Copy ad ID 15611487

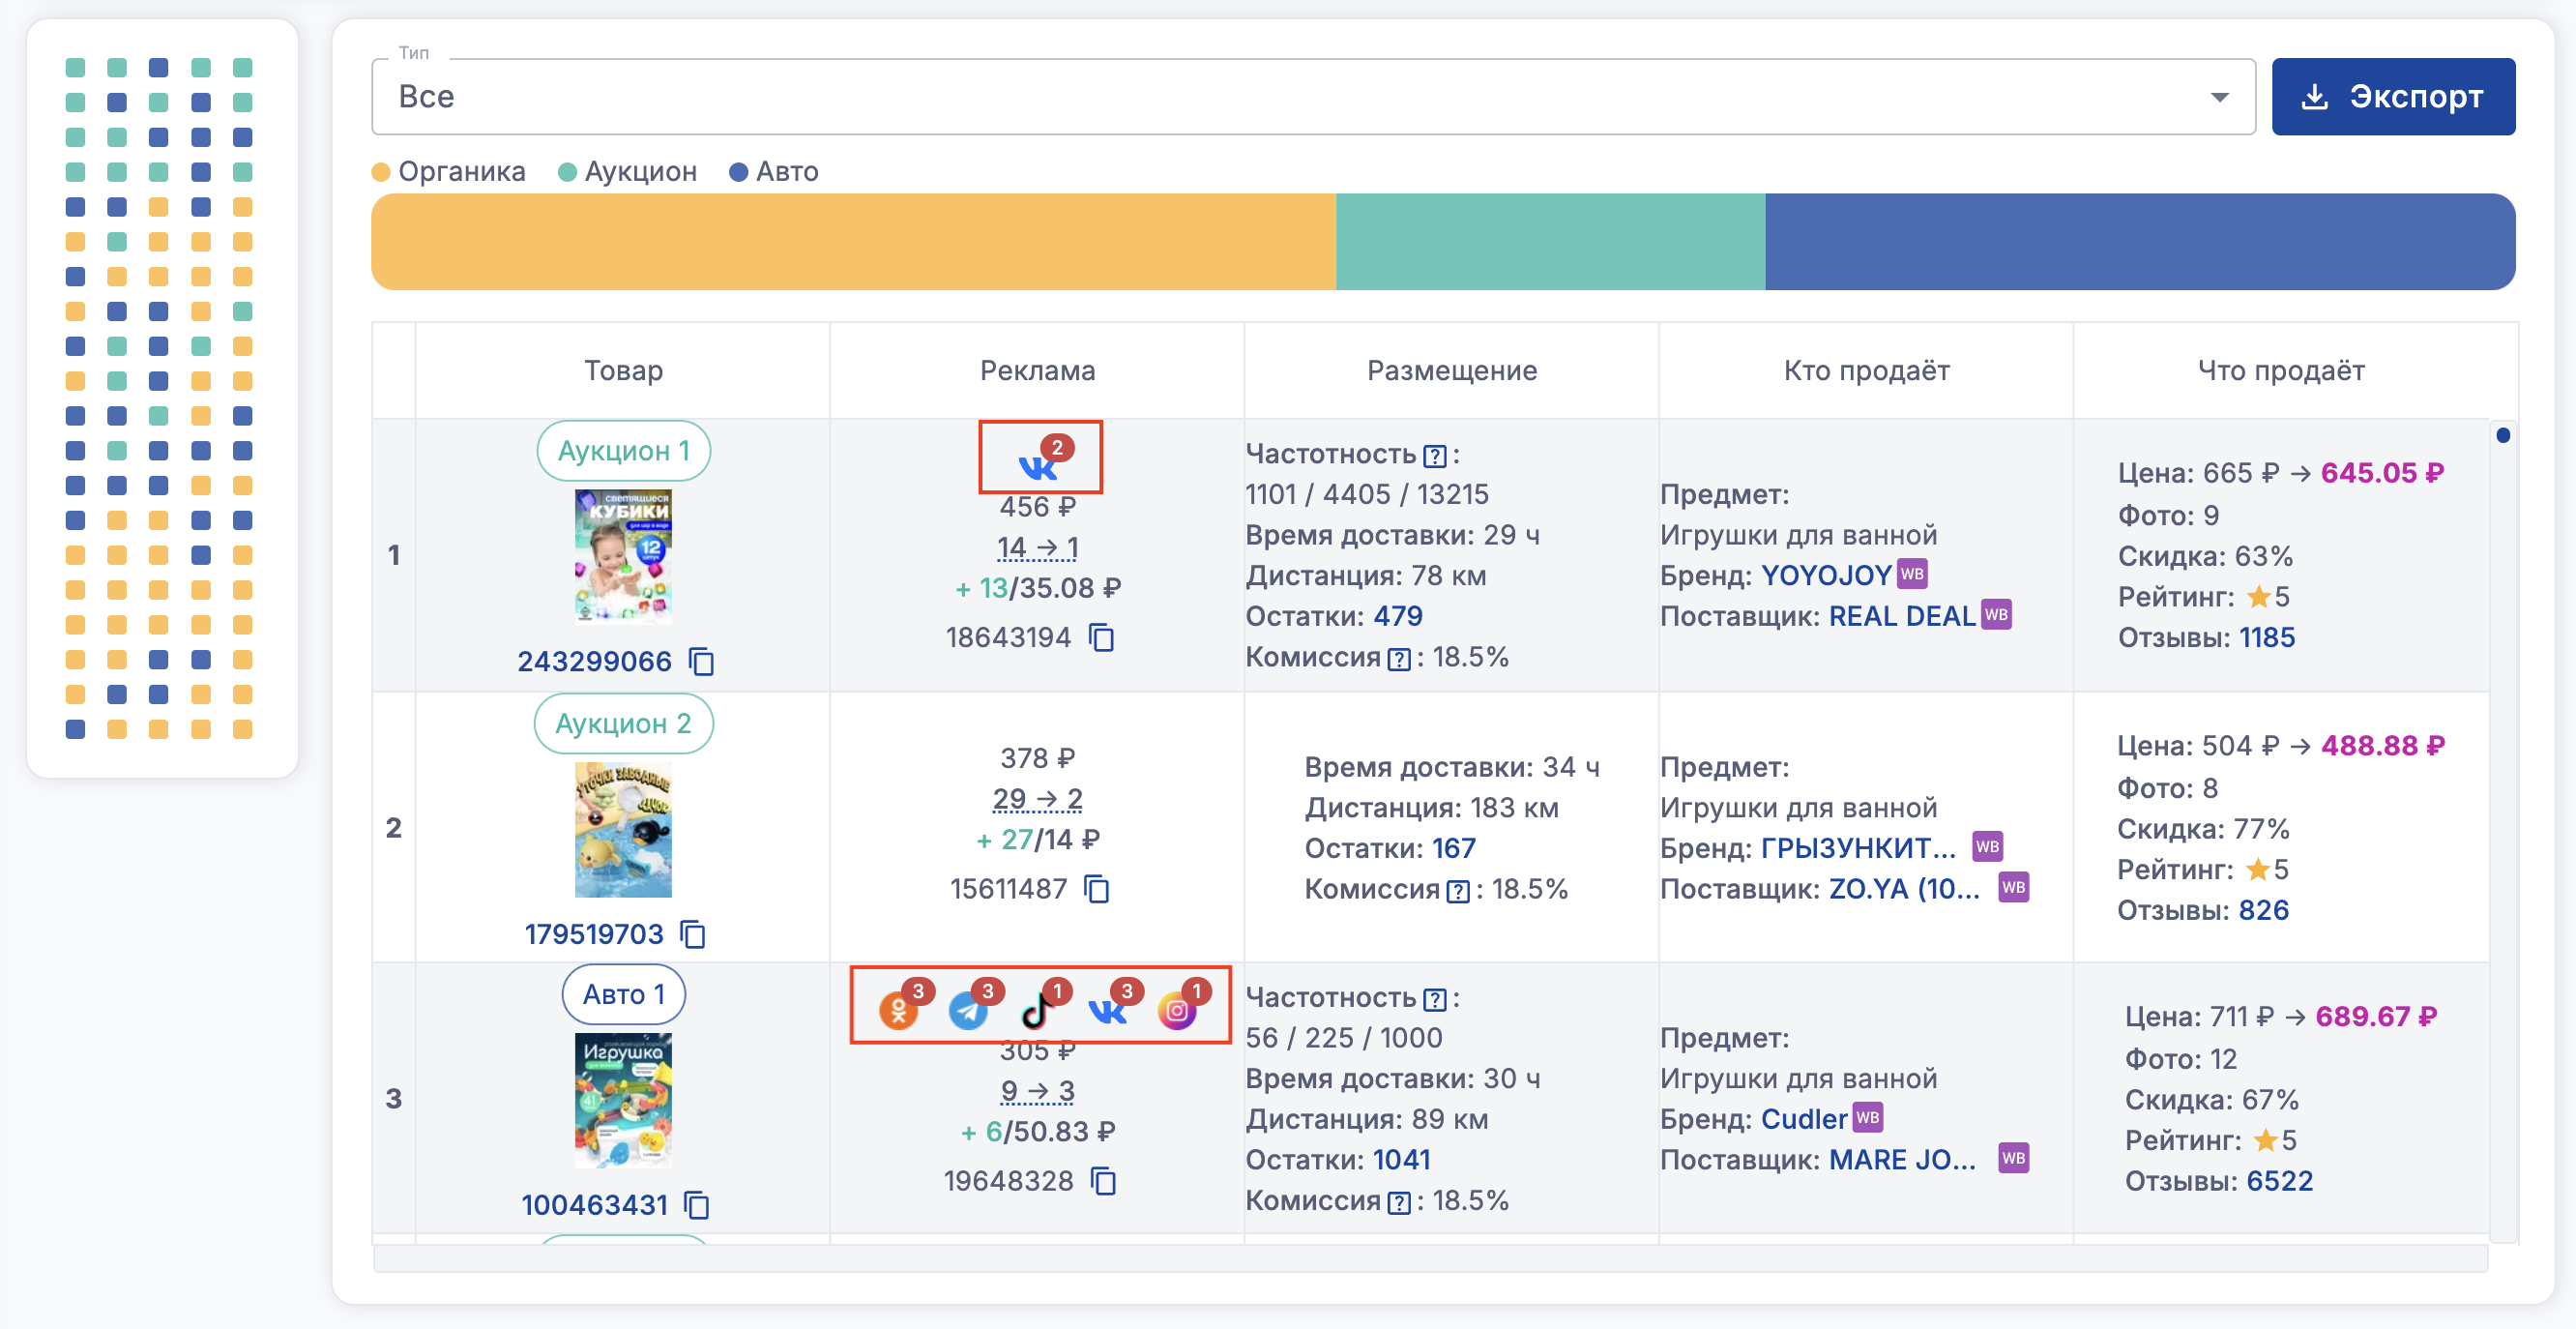[x=1097, y=889]
